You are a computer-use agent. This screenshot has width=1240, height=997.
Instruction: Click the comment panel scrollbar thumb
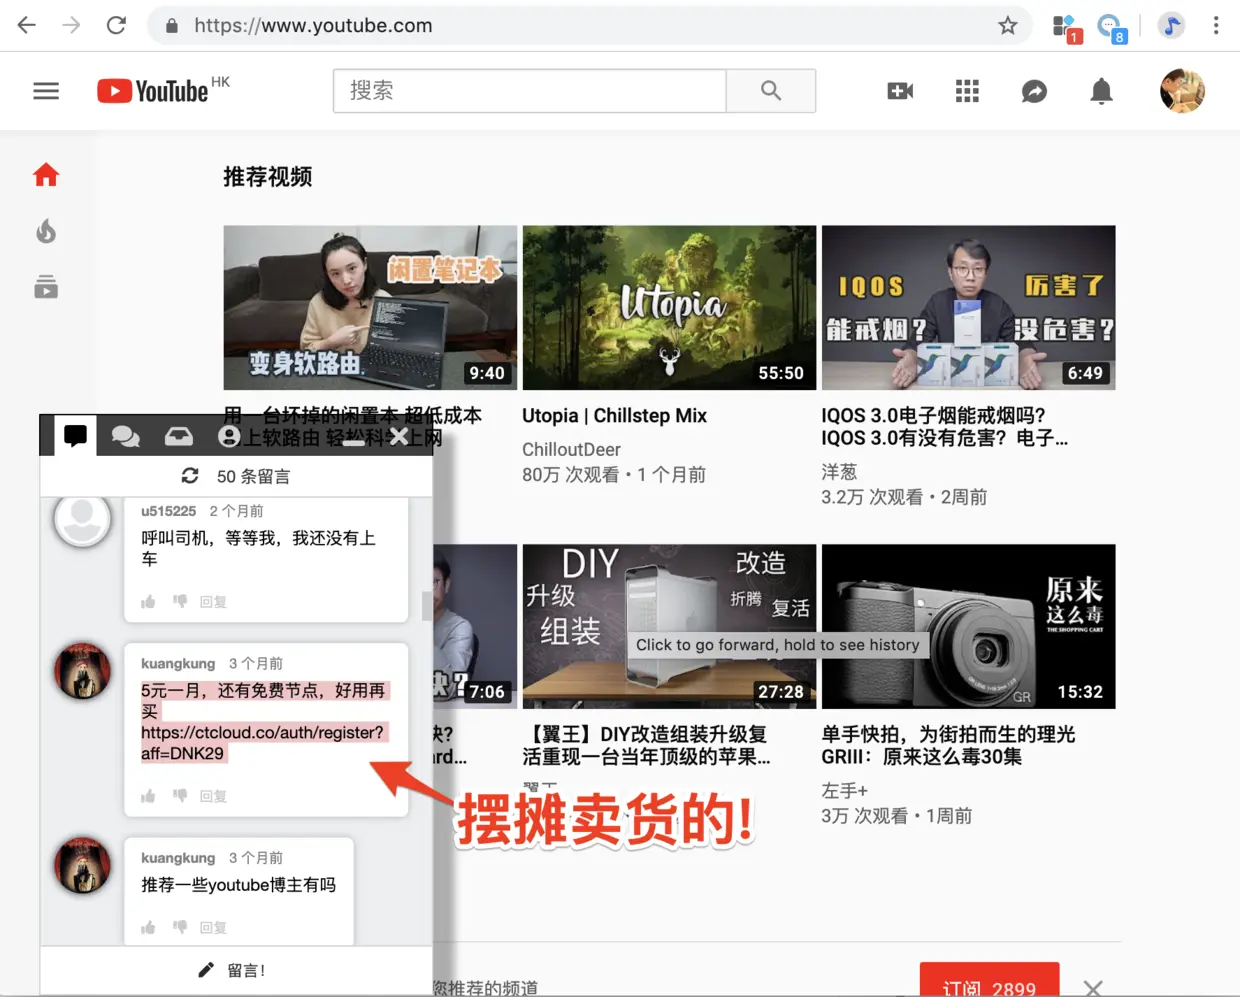click(x=427, y=605)
